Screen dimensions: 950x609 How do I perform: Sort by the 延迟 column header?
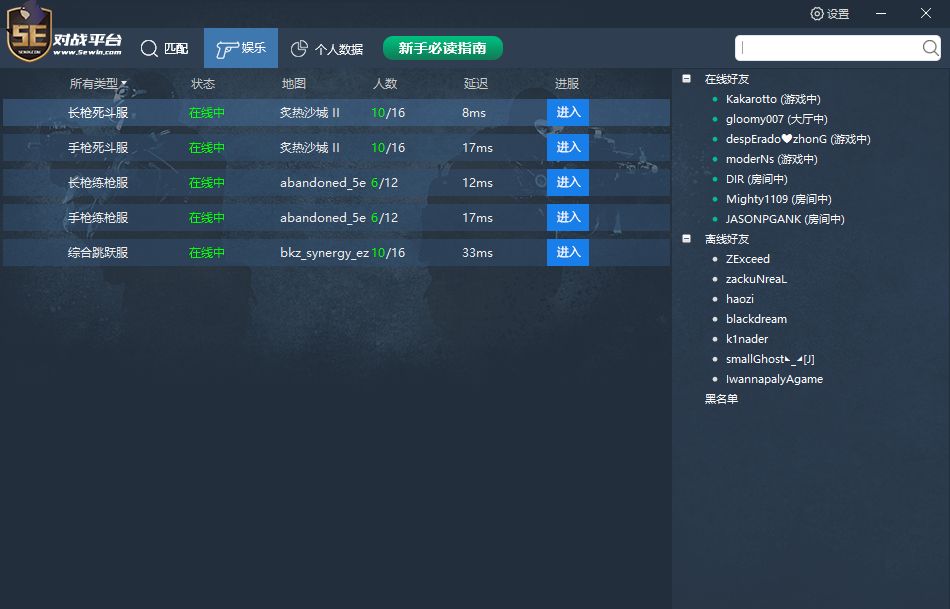(476, 83)
